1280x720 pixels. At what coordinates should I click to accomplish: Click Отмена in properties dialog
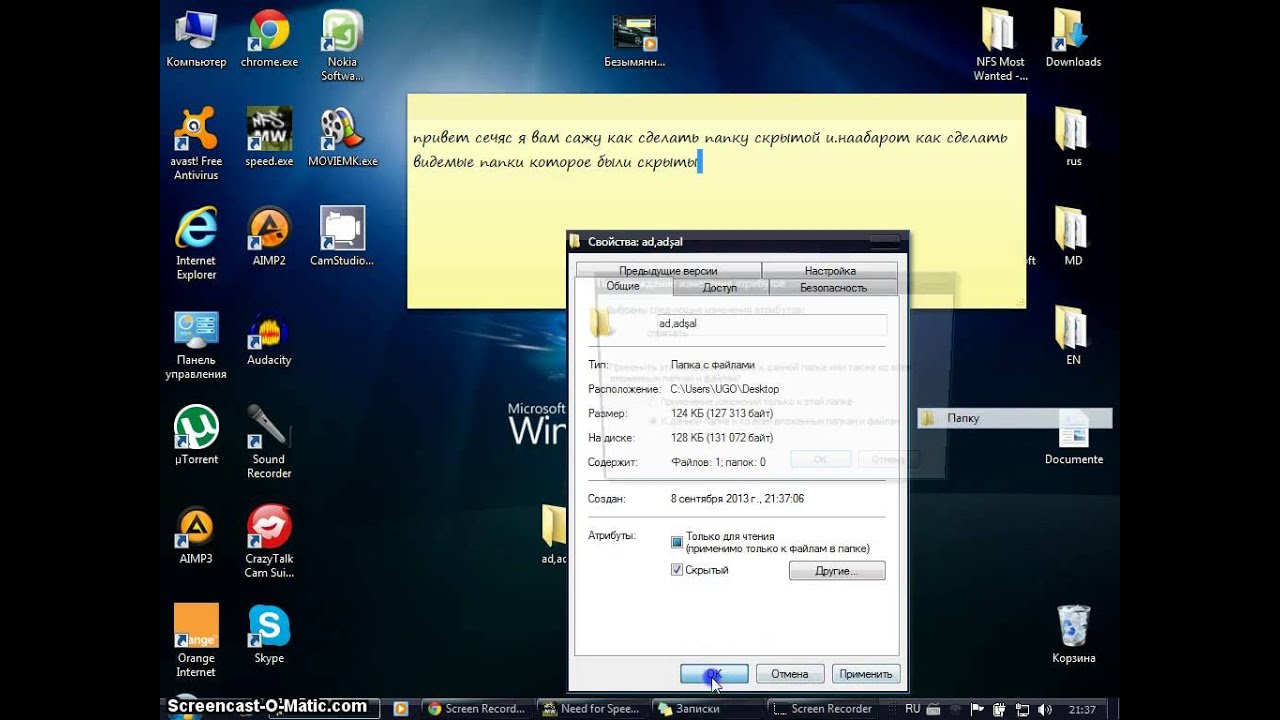coord(789,674)
